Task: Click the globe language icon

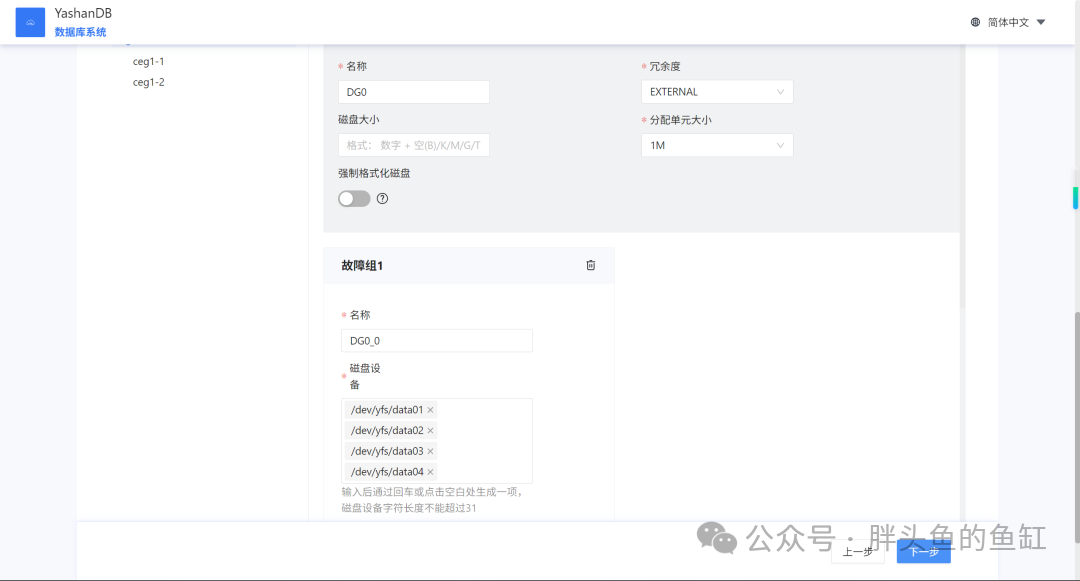Action: click(975, 22)
